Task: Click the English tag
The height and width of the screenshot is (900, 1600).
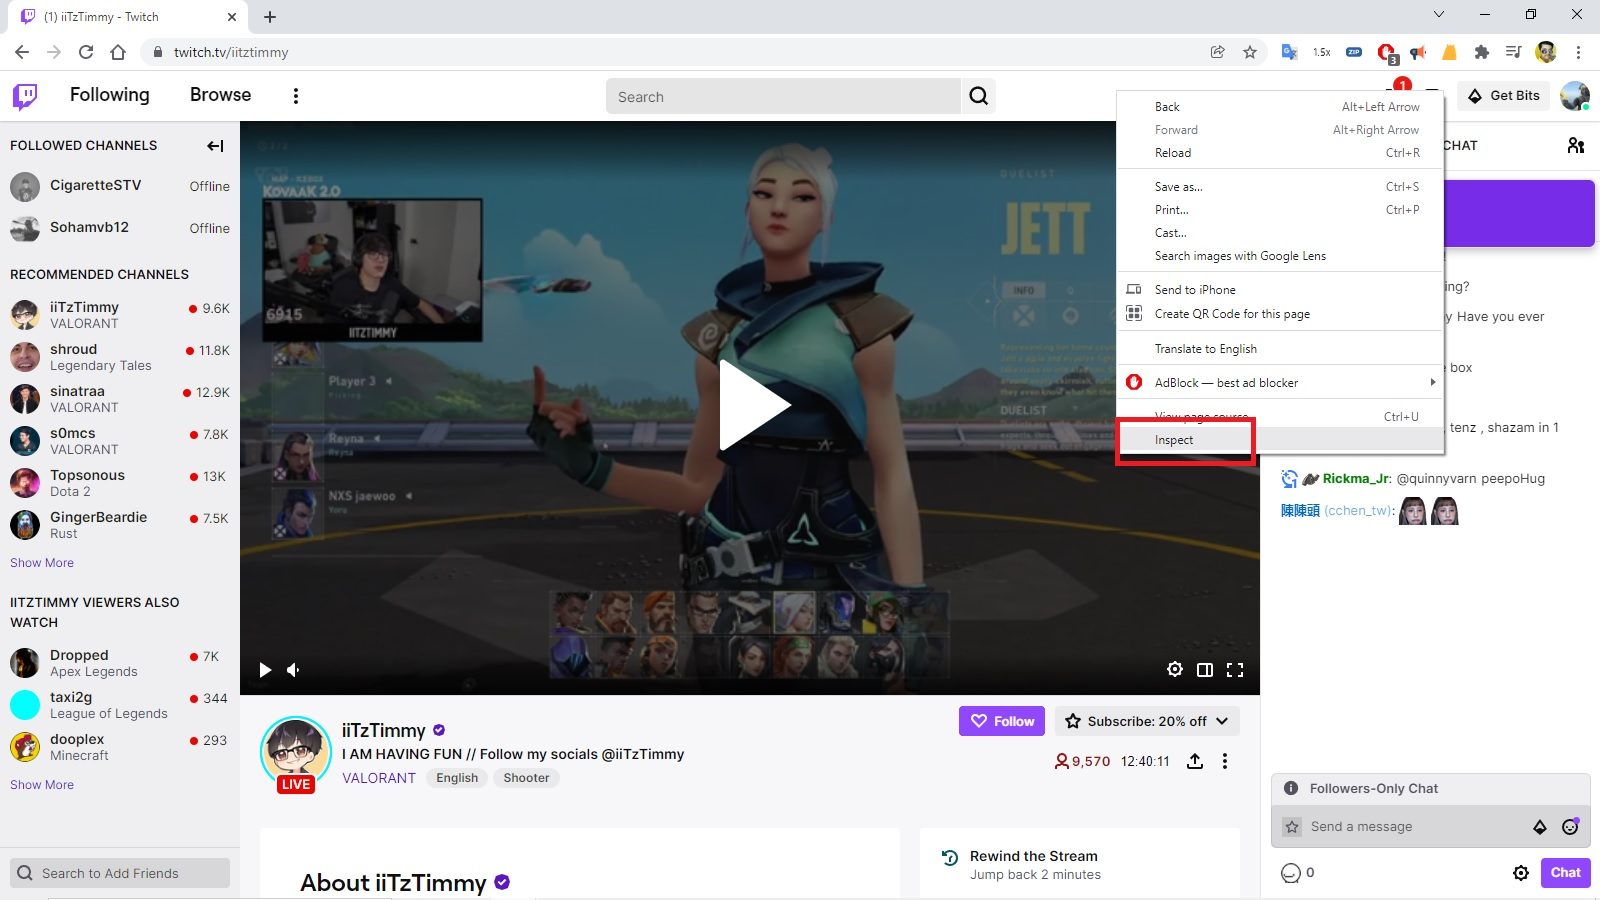Action: tap(457, 778)
